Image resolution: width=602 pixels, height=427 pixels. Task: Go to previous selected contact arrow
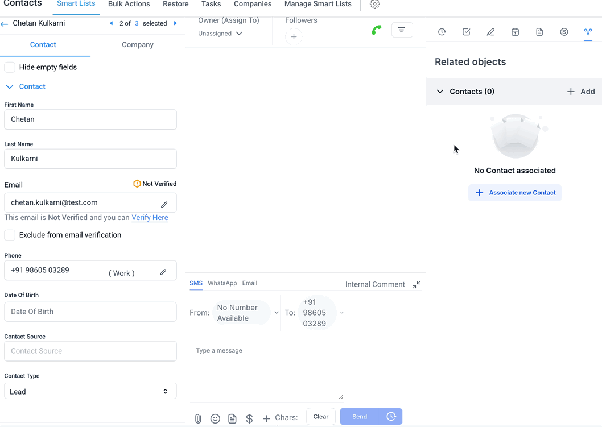[111, 23]
